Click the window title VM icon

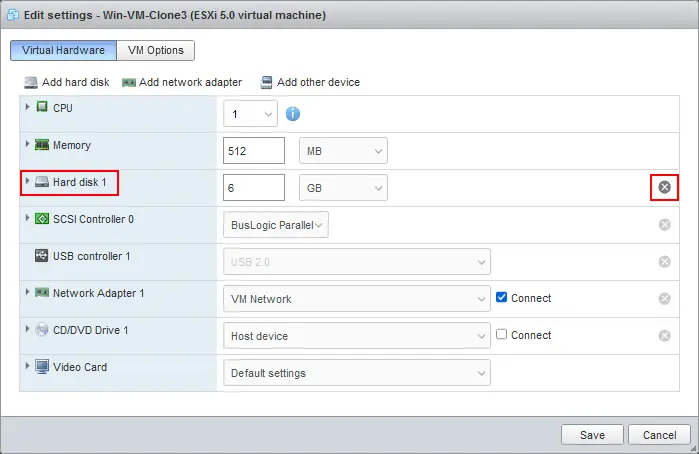click(13, 15)
